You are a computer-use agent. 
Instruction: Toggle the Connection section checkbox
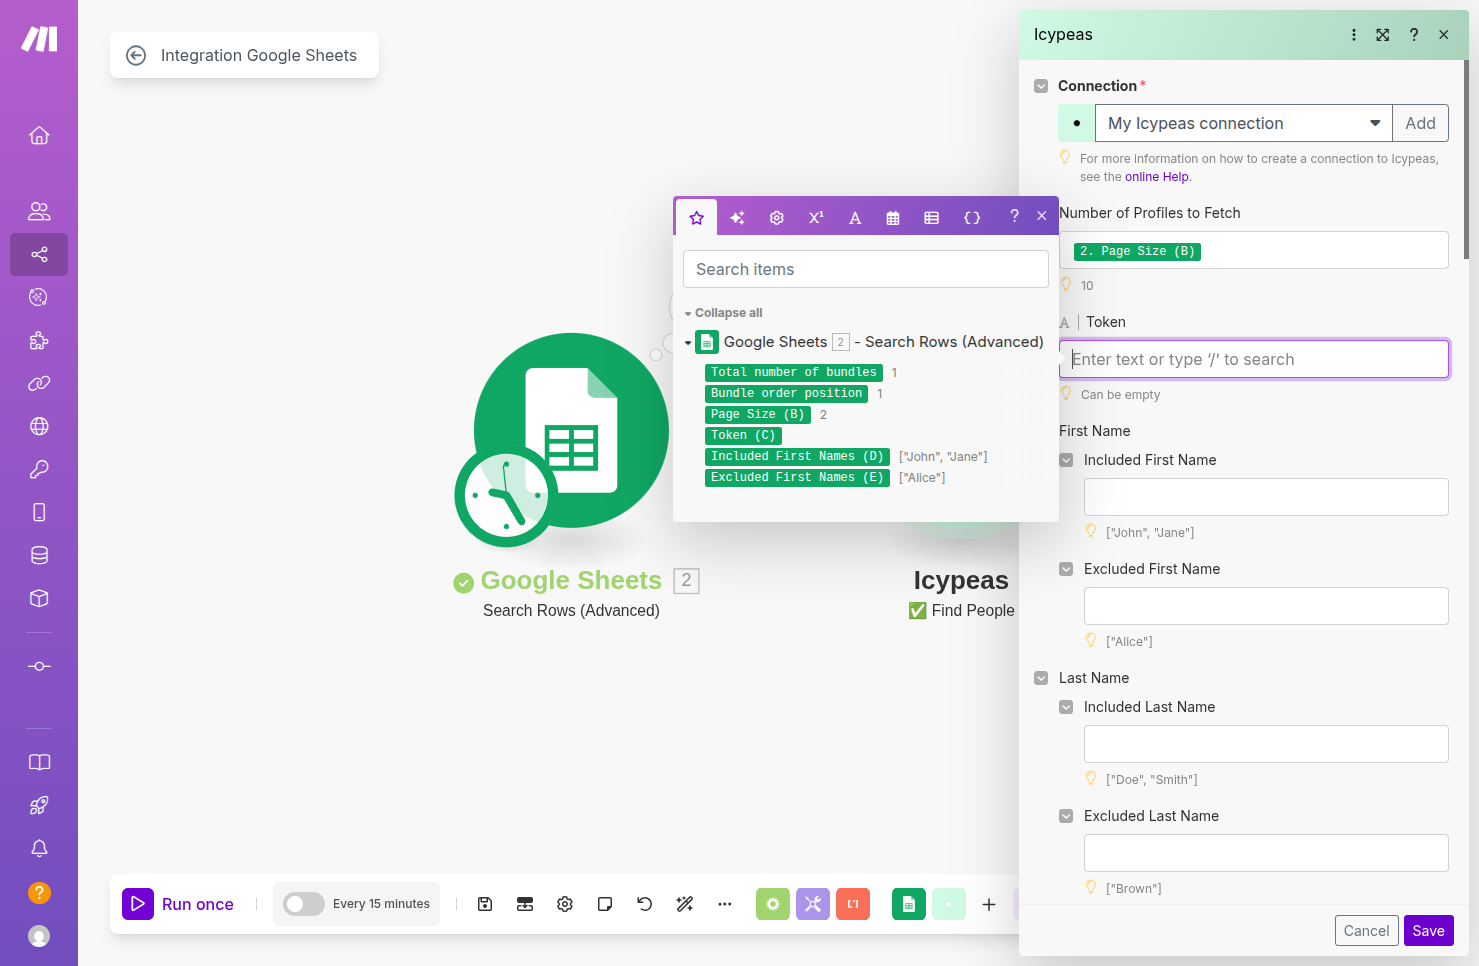1041,86
